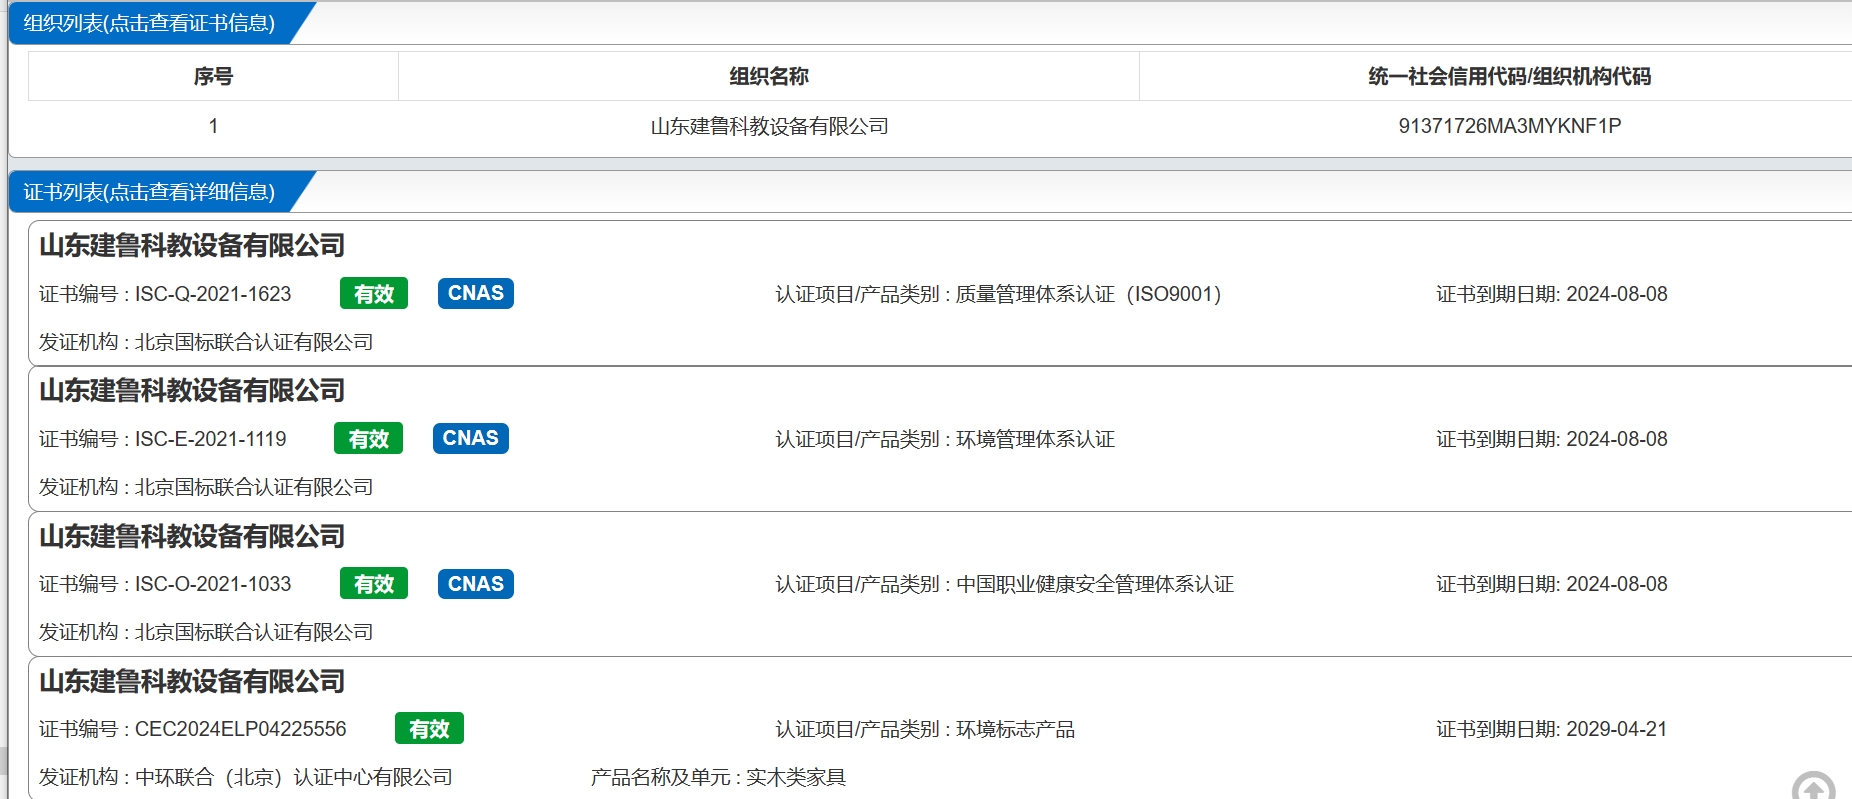The image size is (1852, 799).
Task: Click 环境标志产品 category text
Action: click(x=1015, y=729)
